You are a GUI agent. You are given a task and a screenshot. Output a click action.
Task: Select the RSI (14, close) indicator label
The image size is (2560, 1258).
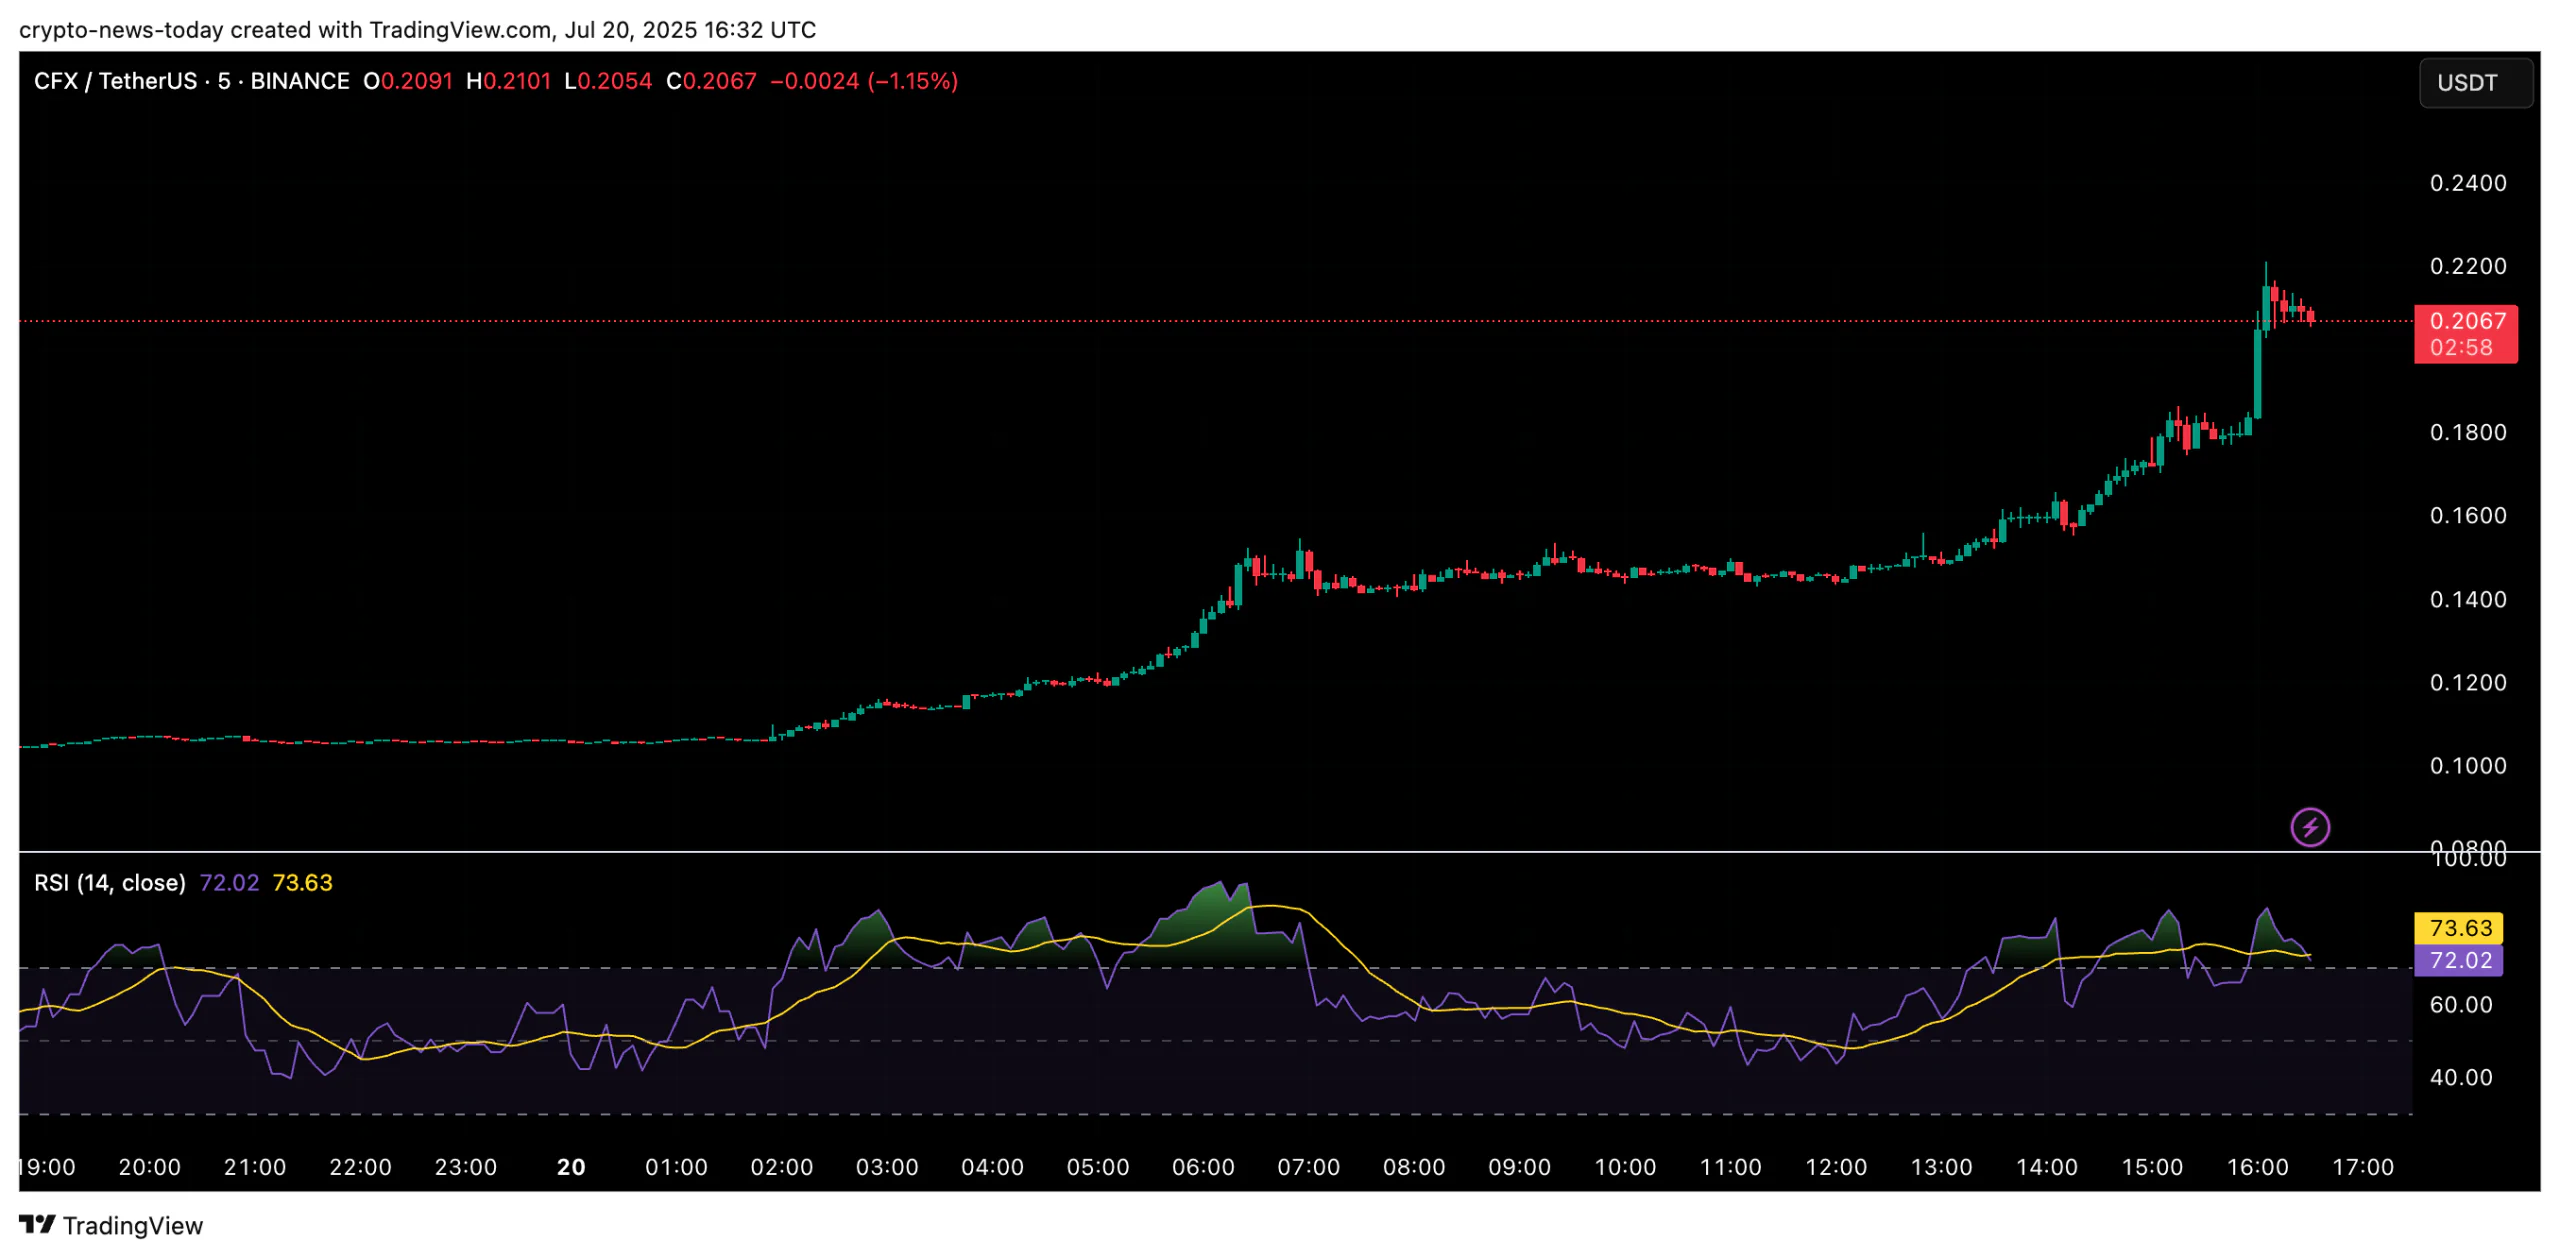110,882
